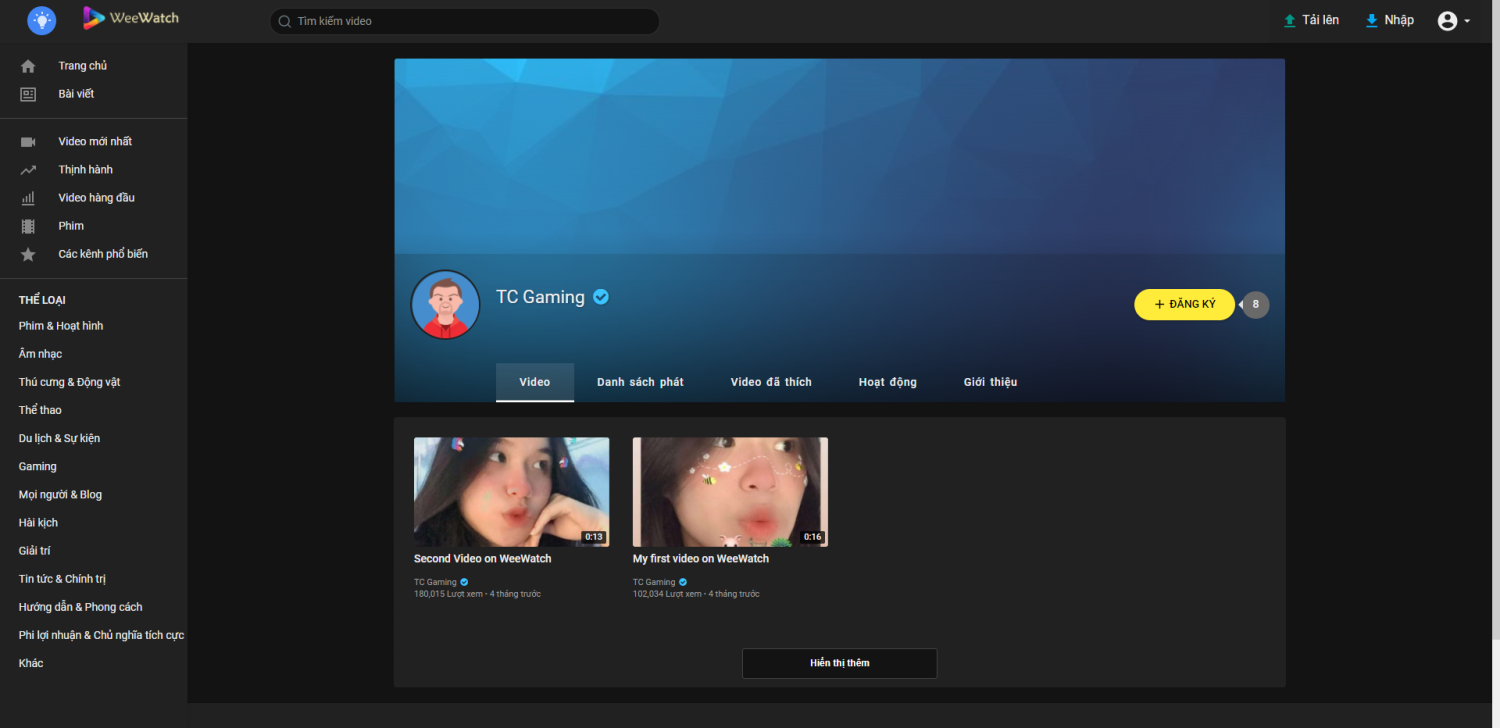Click the Các kênh phổ biến star icon
This screenshot has height=728, width=1500.
tap(28, 254)
